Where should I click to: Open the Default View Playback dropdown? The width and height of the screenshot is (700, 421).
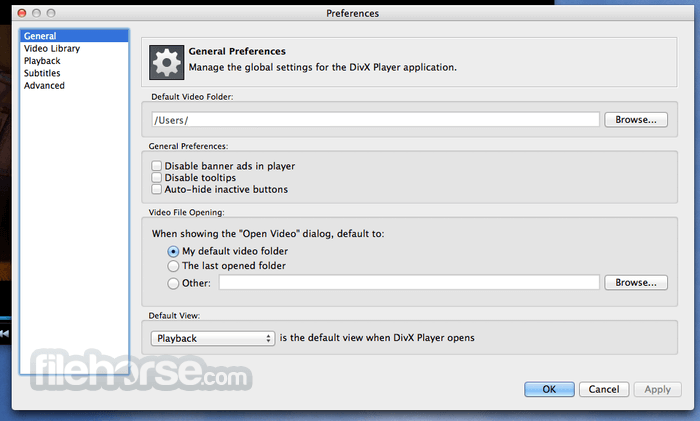pyautogui.click(x=212, y=338)
